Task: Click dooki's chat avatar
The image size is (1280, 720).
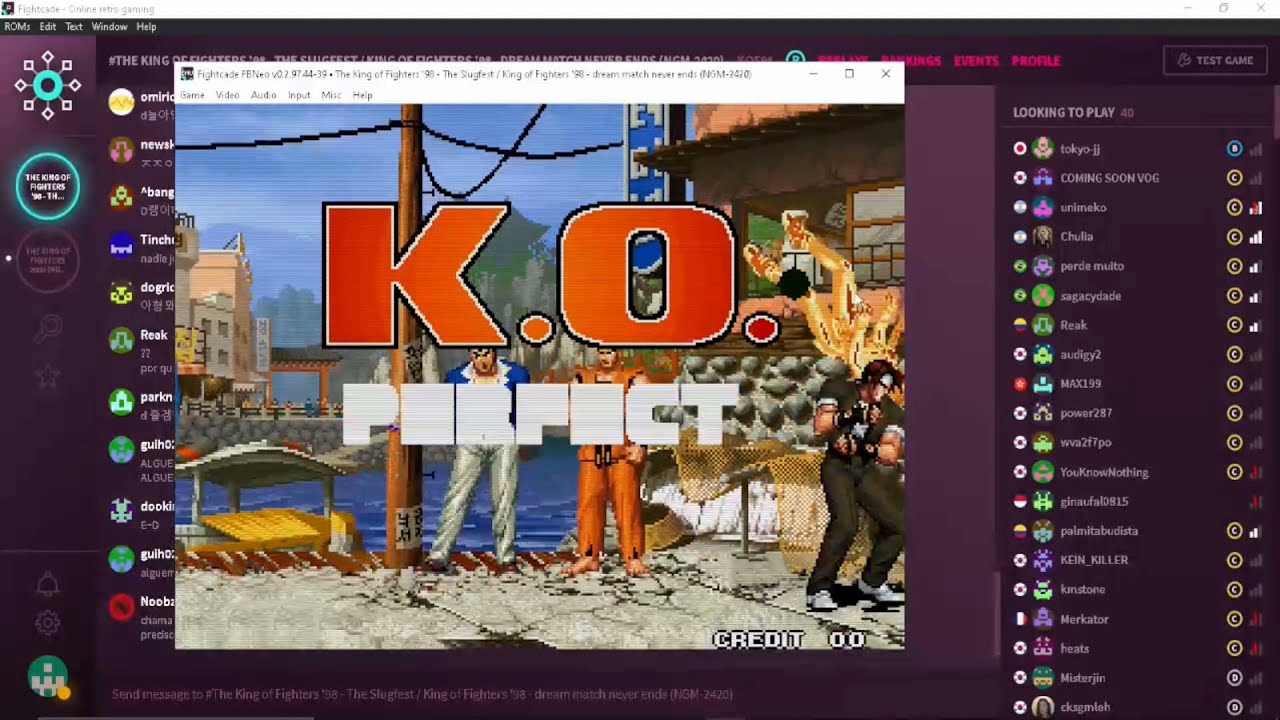Action: (x=121, y=511)
